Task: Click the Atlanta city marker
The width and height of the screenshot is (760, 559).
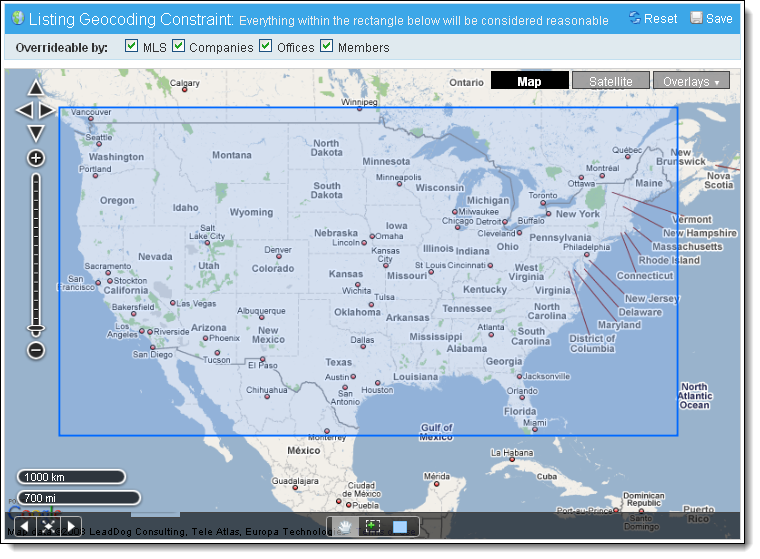Action: [x=491, y=335]
